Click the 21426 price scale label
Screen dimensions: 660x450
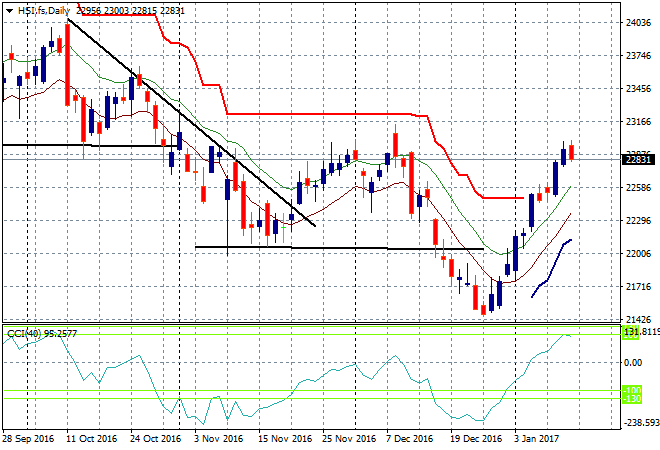pyautogui.click(x=639, y=320)
